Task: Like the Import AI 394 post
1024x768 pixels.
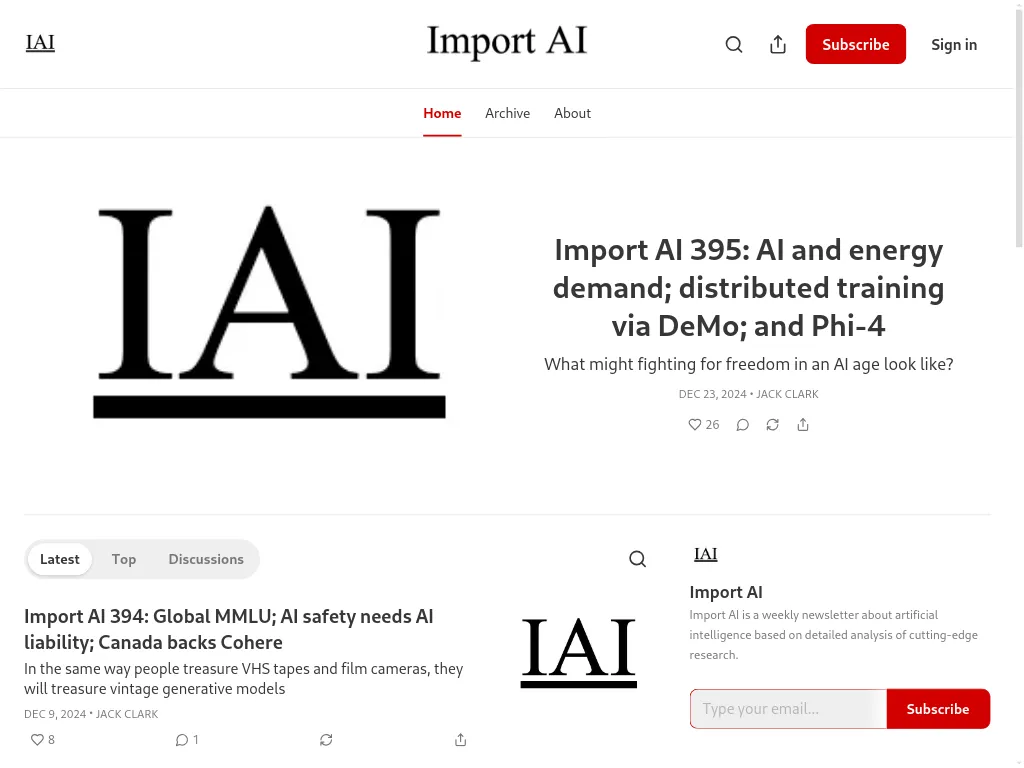Action: [x=43, y=739]
